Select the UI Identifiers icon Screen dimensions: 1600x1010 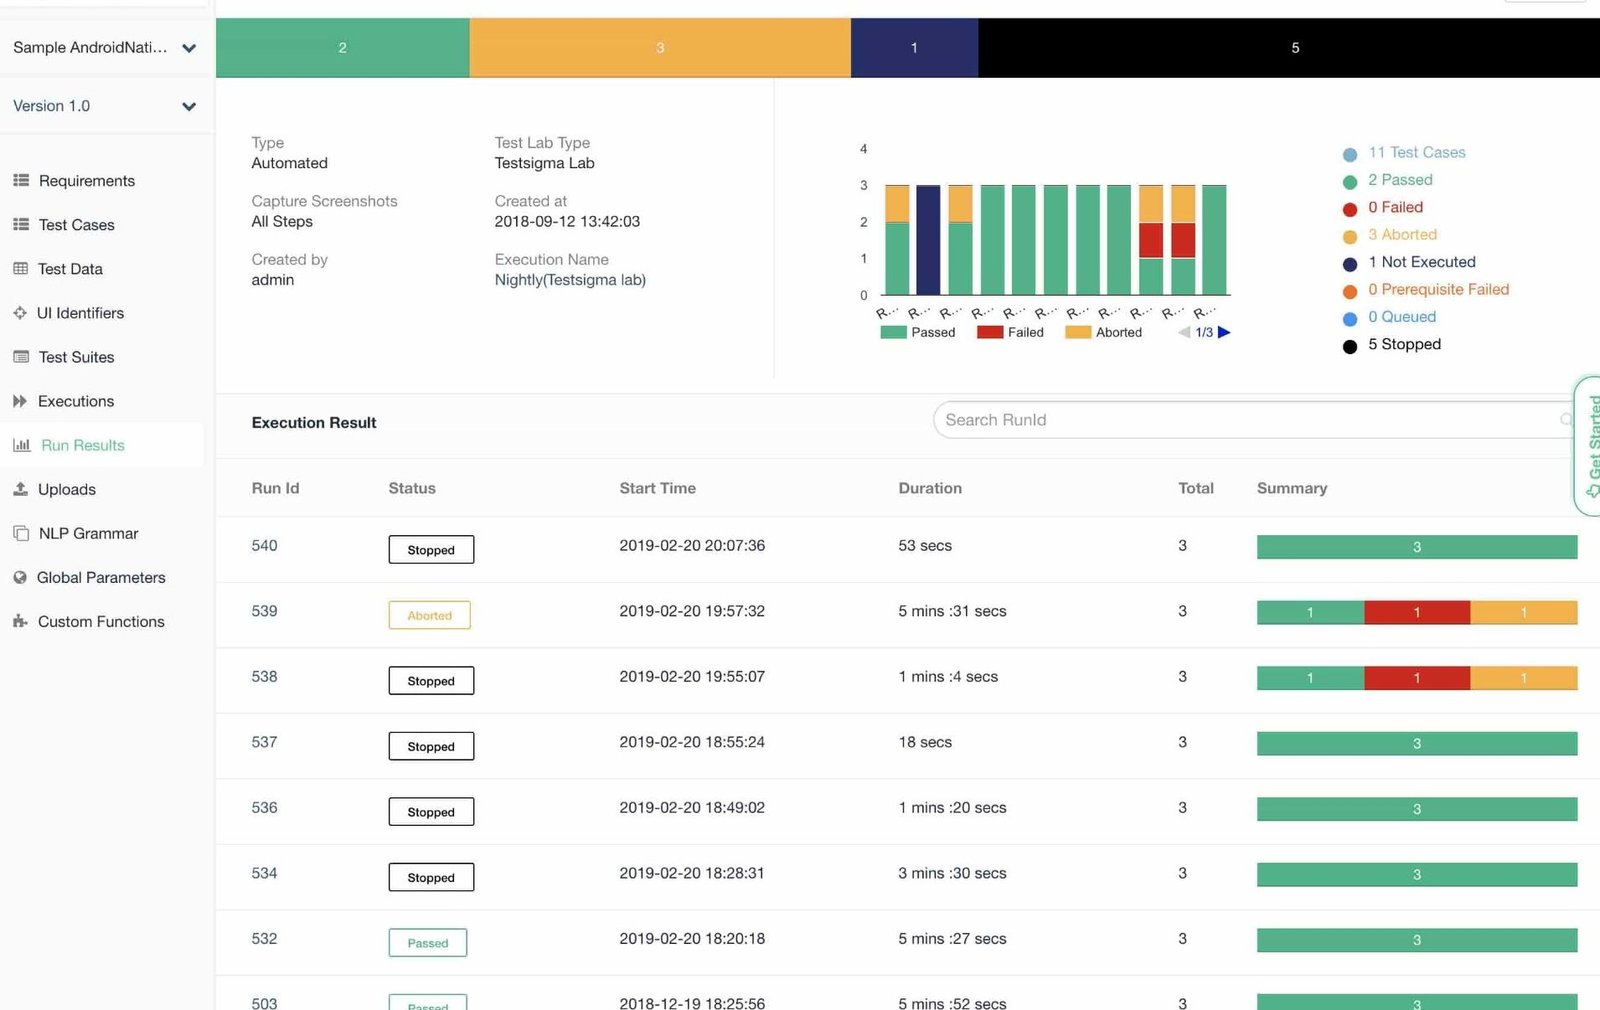click(x=20, y=312)
